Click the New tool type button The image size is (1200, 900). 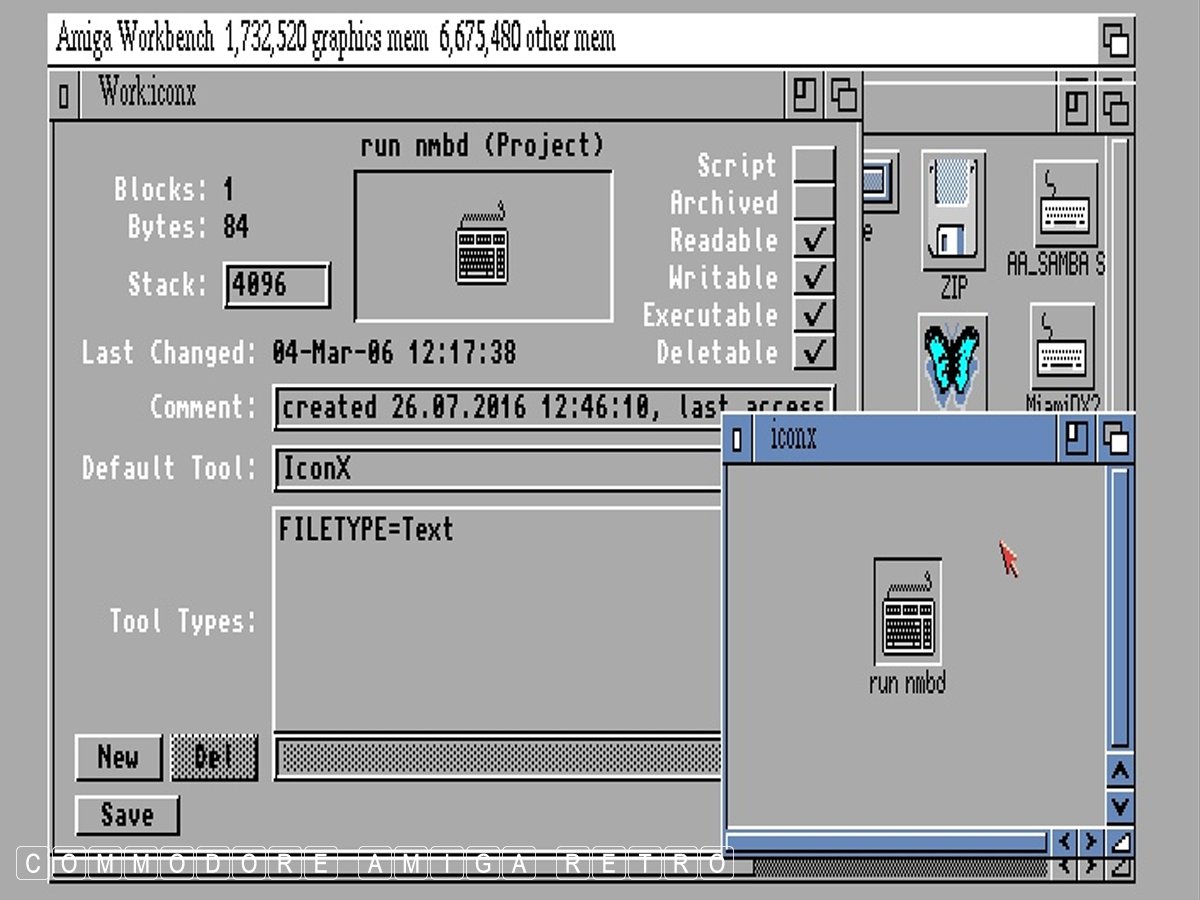[118, 757]
